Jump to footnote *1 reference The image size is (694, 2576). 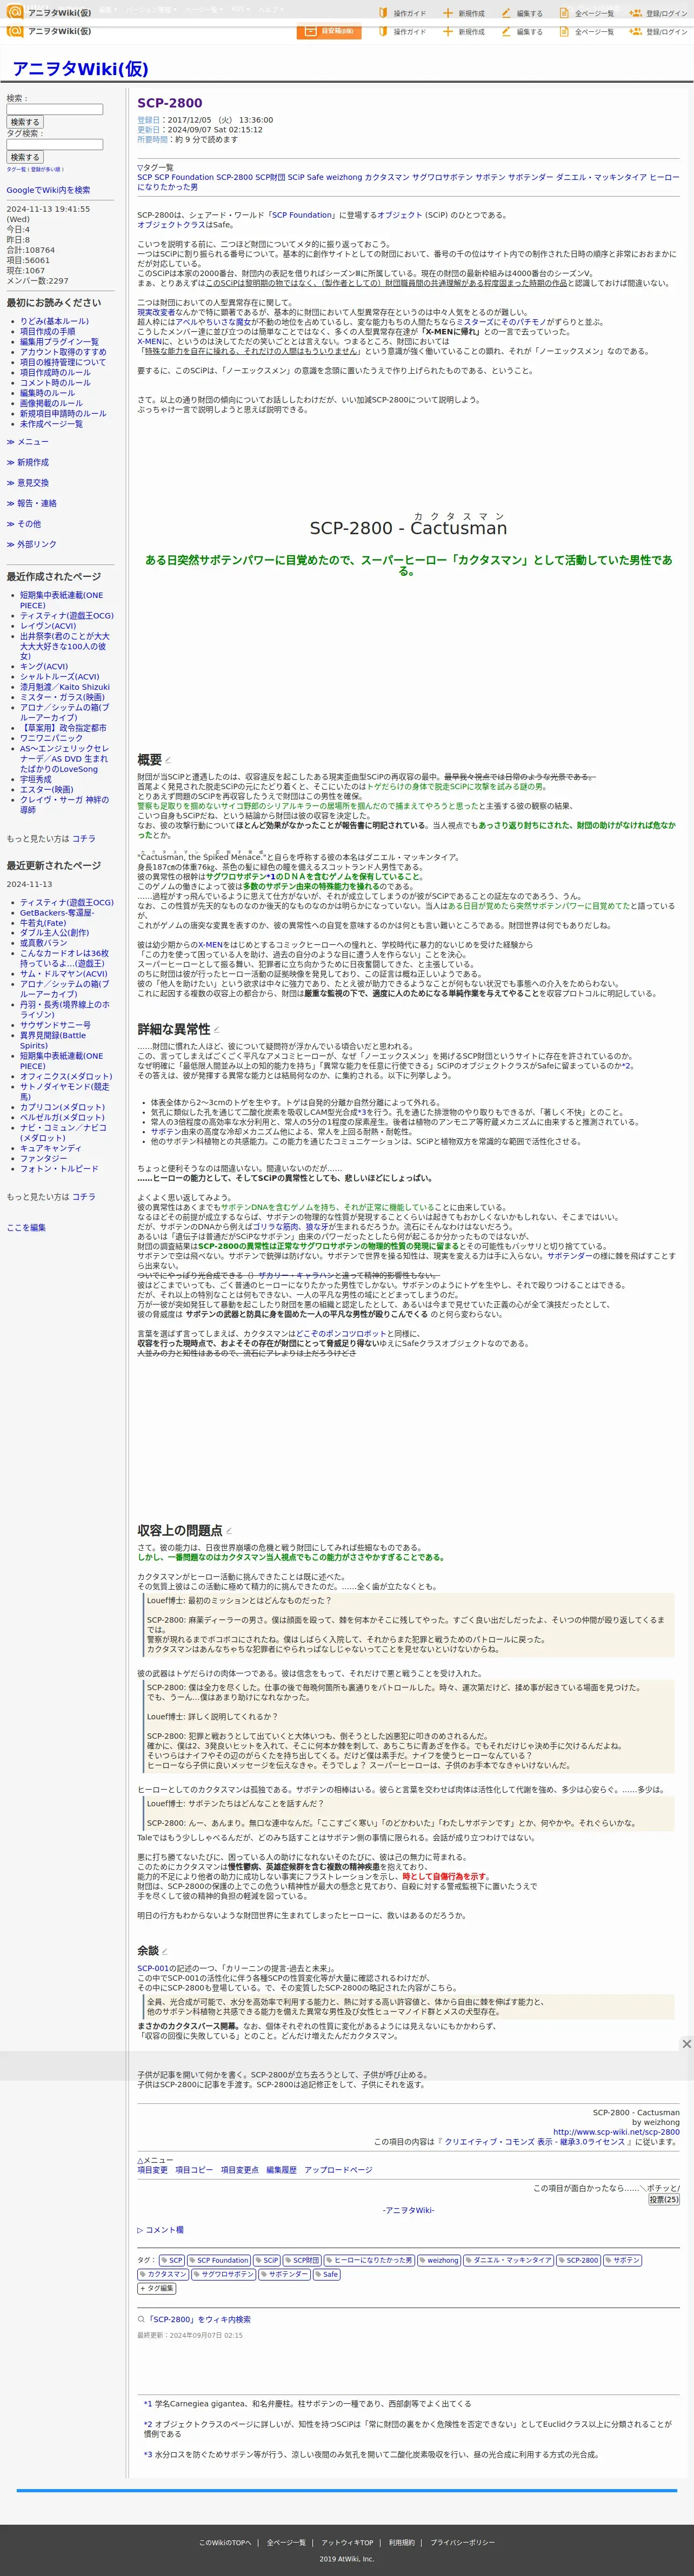pos(148,2403)
